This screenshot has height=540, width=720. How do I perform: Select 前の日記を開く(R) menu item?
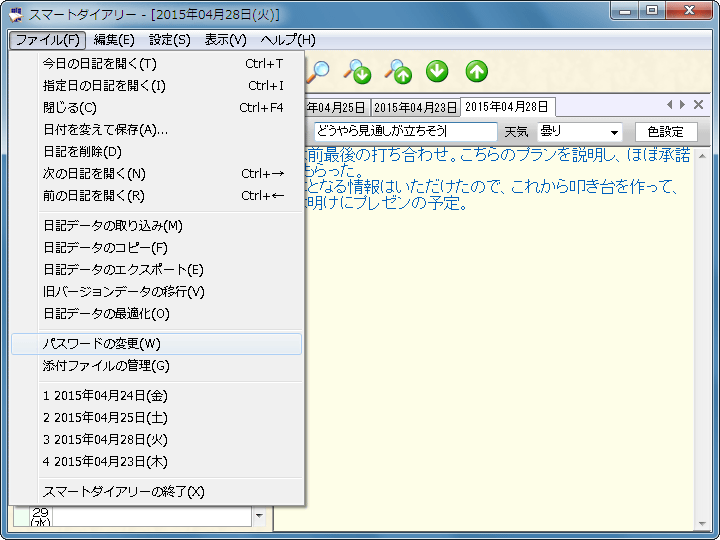pos(157,196)
